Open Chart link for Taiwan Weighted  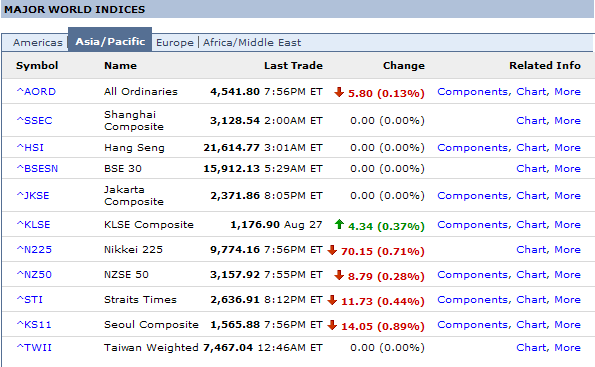[532, 347]
